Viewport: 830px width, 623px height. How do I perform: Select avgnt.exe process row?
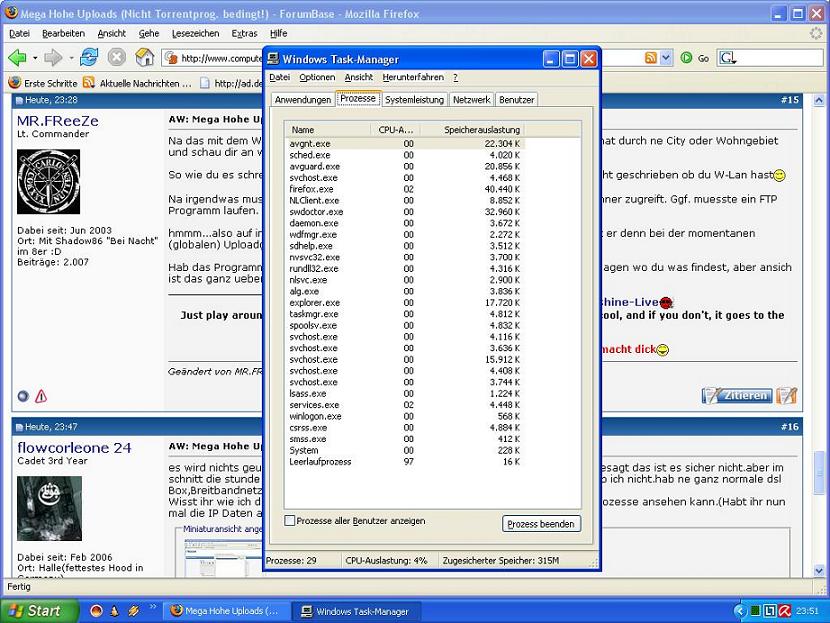(x=405, y=143)
